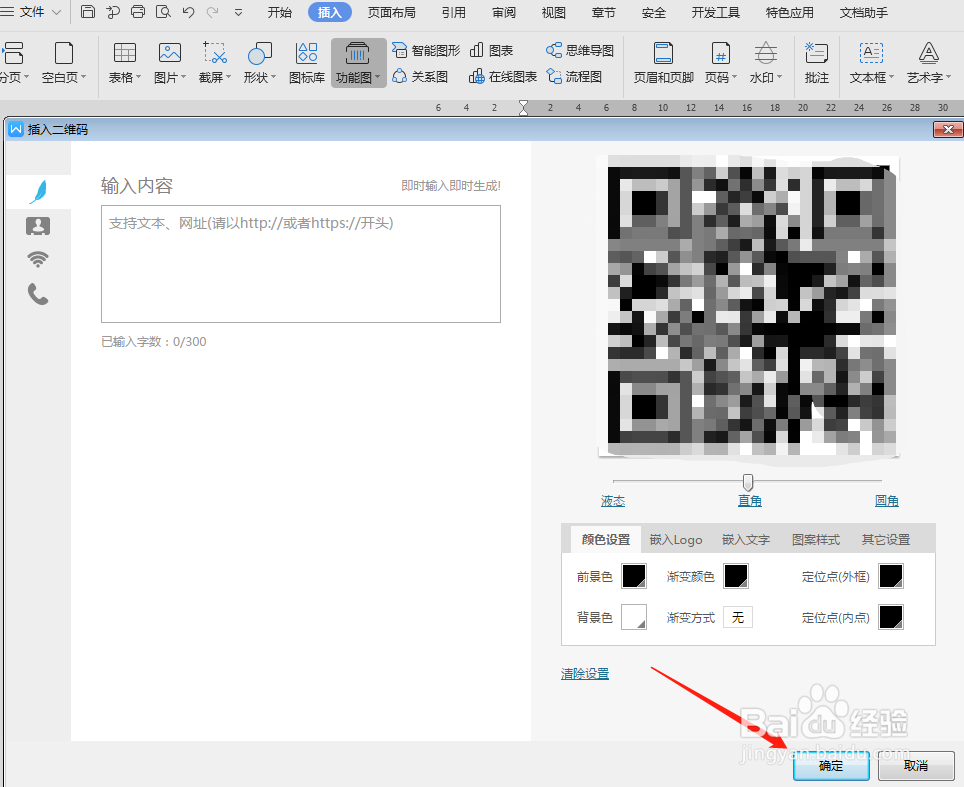Switch to the 其它设置 tab
The height and width of the screenshot is (787, 964).
886,540
